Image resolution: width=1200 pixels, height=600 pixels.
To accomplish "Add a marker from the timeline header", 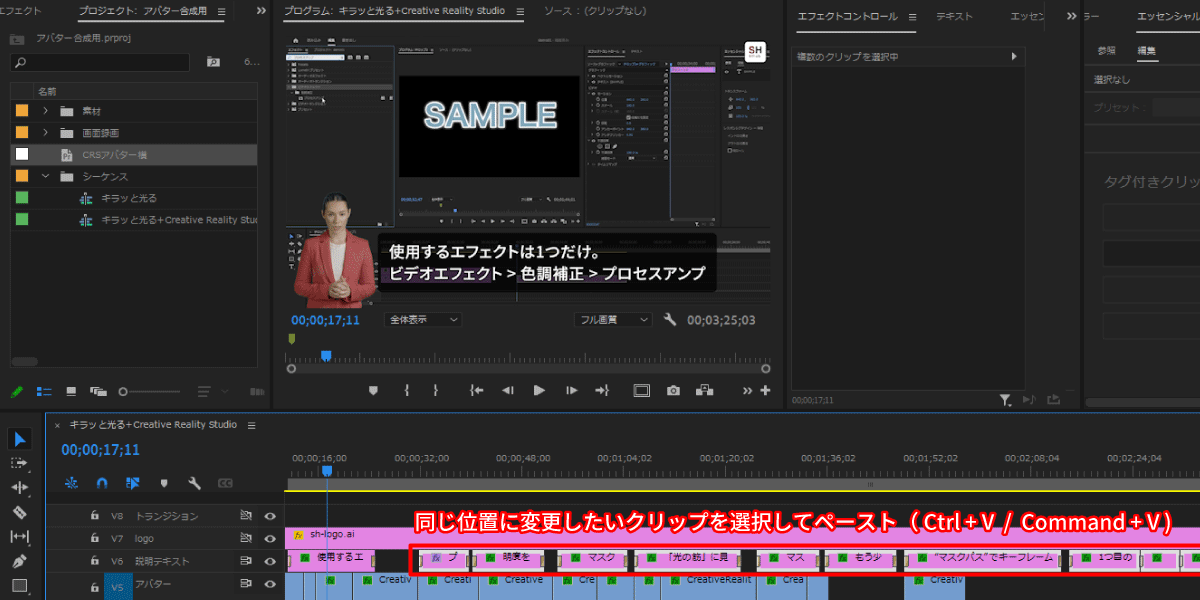I will click(x=164, y=483).
